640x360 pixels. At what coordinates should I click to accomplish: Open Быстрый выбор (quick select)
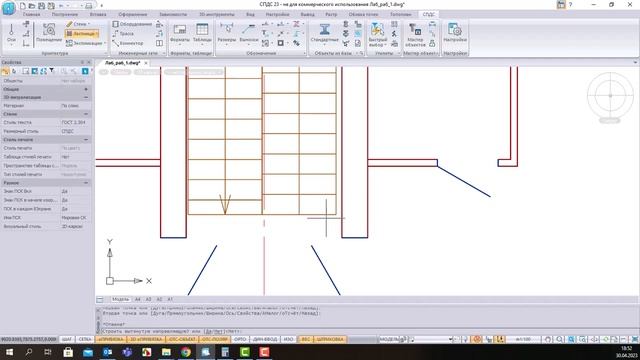point(378,35)
